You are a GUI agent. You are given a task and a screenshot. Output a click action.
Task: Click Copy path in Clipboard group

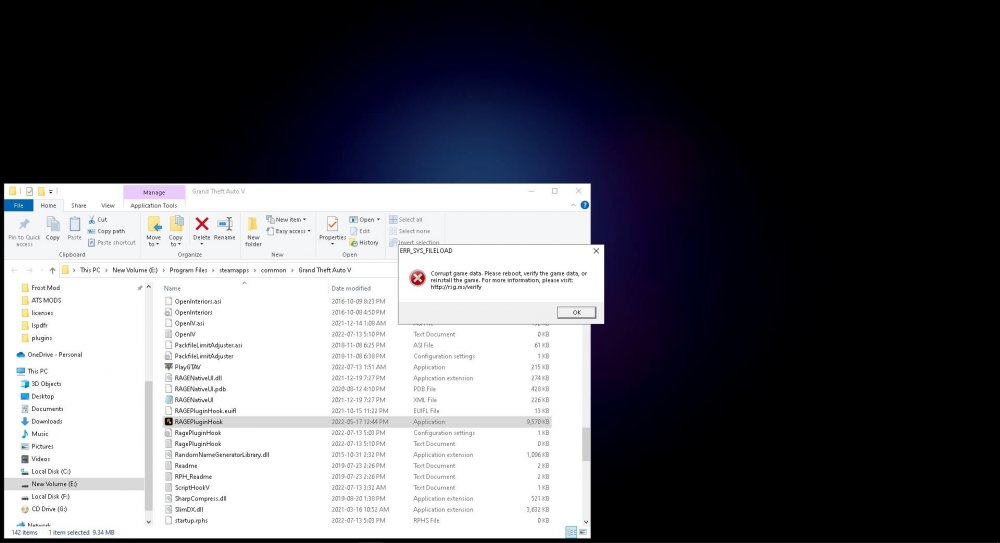click(107, 231)
